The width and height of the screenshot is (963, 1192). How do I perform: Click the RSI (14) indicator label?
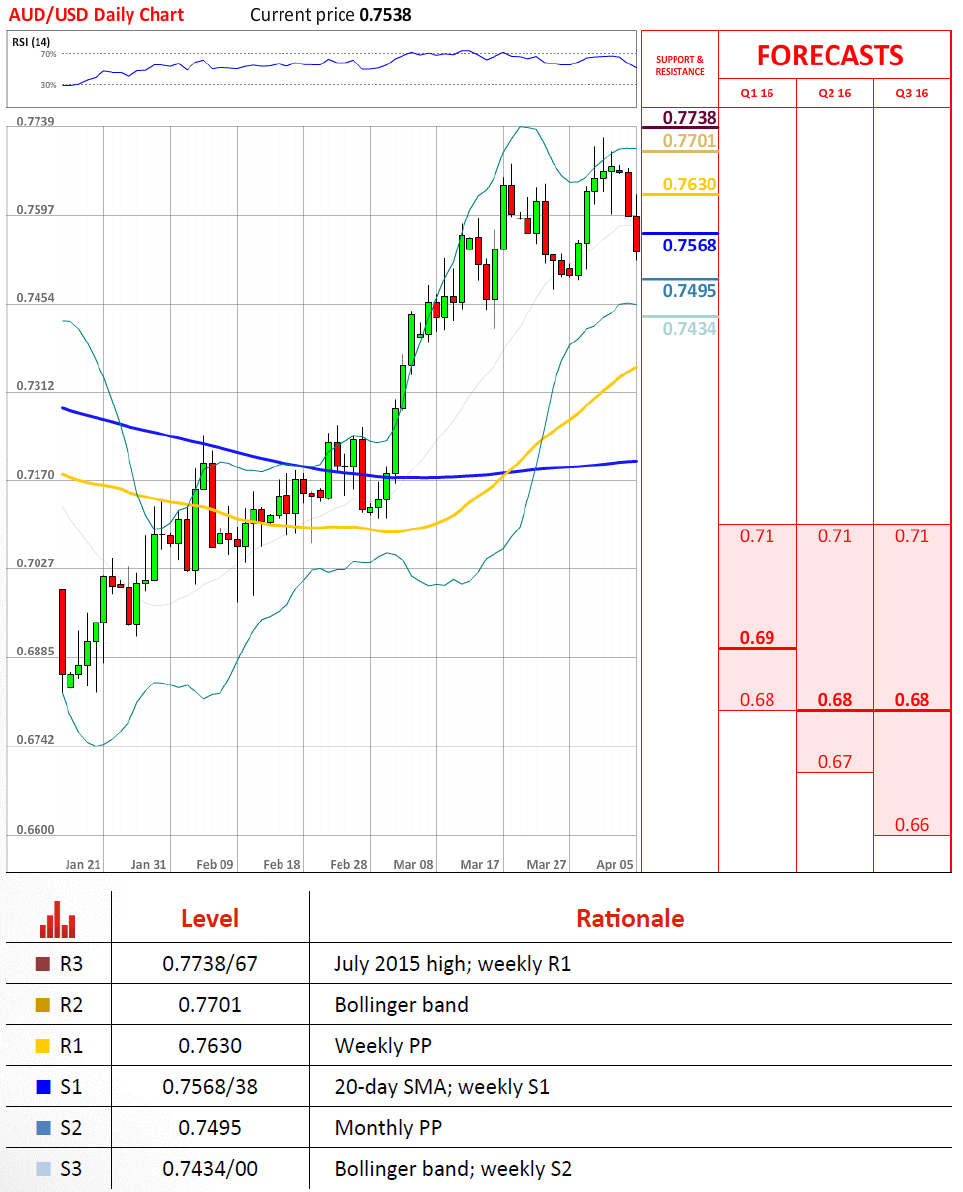point(31,42)
